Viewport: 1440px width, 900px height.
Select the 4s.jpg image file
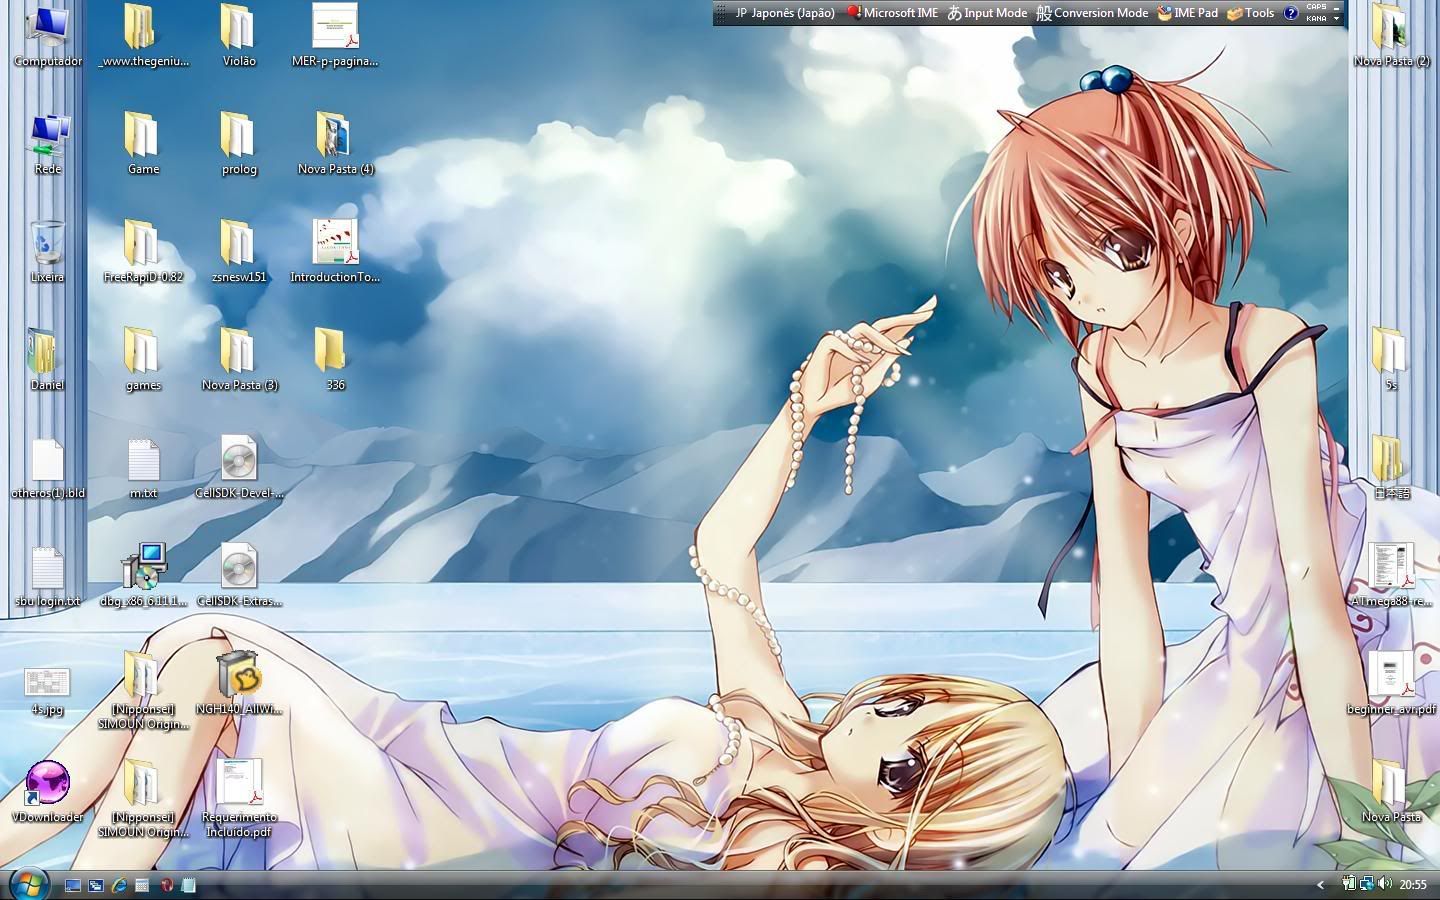click(47, 690)
